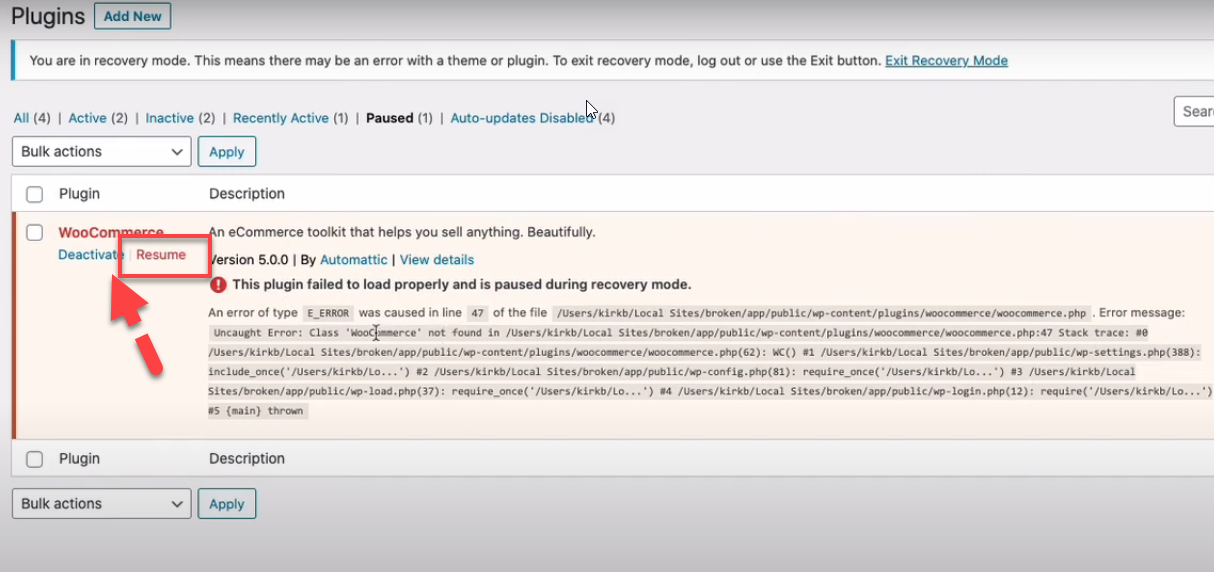Screen dimensions: 1214x572
Task: Click the Add New plugin button
Action: pyautogui.click(x=132, y=16)
